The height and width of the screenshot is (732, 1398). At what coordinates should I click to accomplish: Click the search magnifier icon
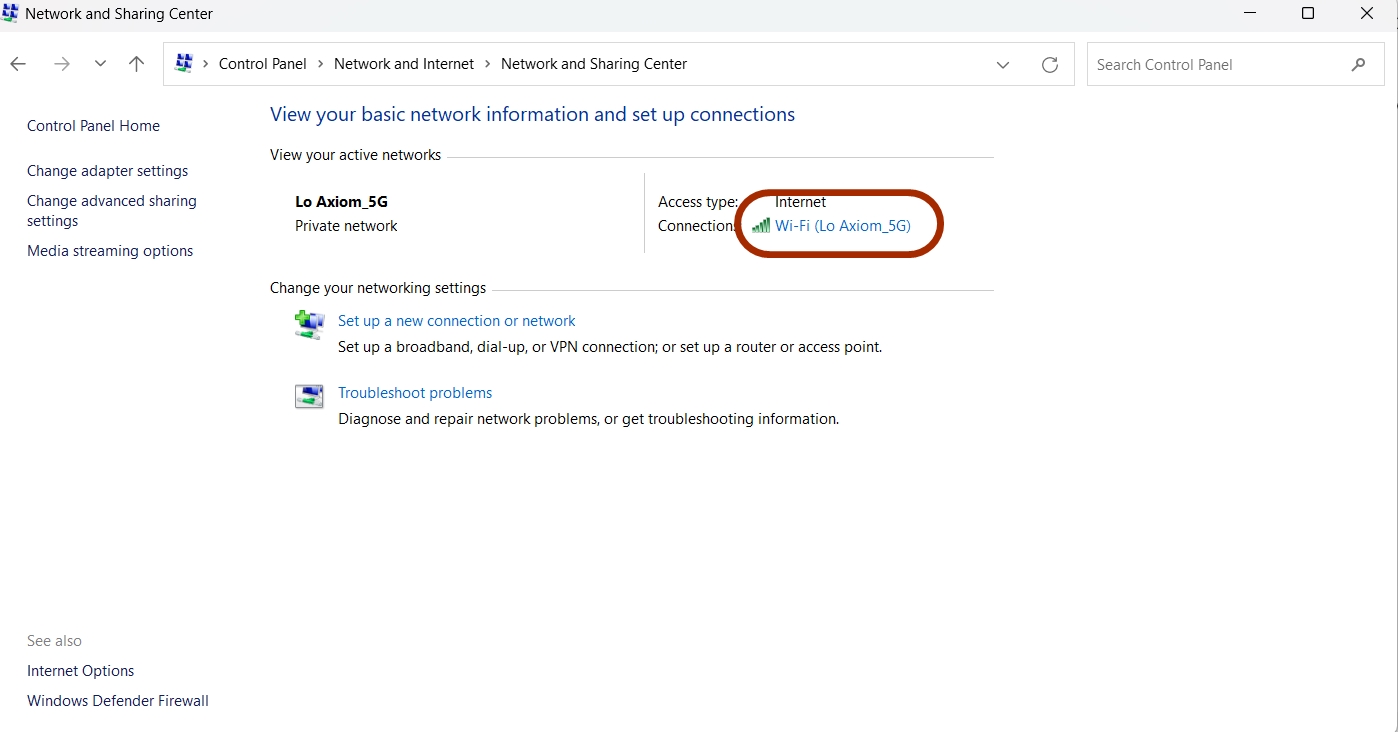click(1358, 63)
